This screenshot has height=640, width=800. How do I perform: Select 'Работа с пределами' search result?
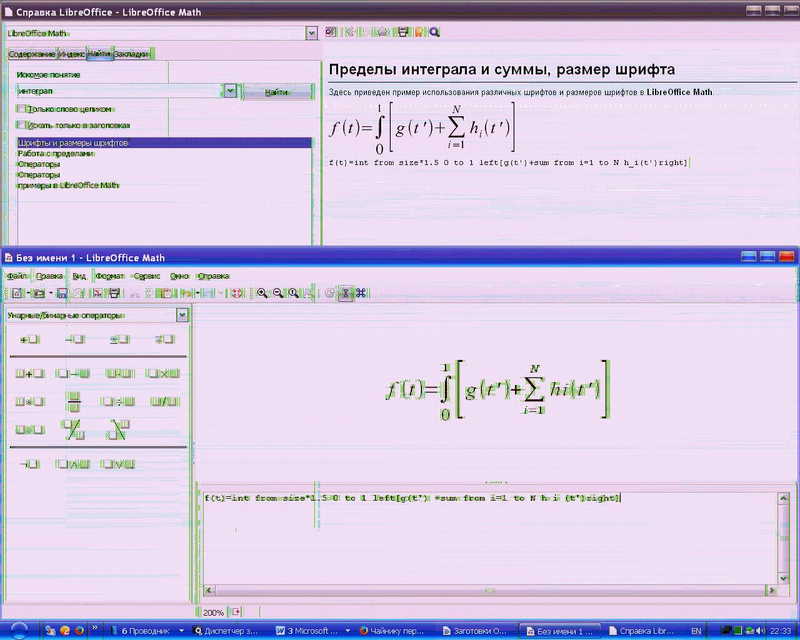coord(56,154)
